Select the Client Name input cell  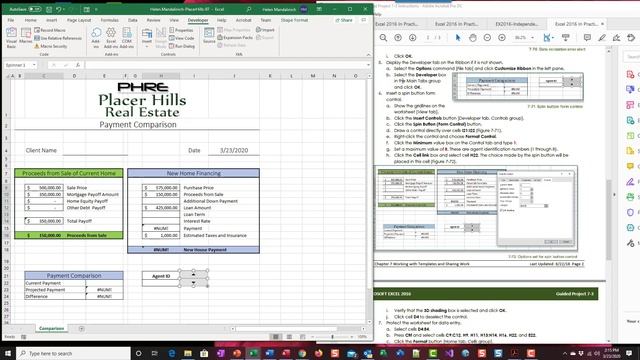95,150
